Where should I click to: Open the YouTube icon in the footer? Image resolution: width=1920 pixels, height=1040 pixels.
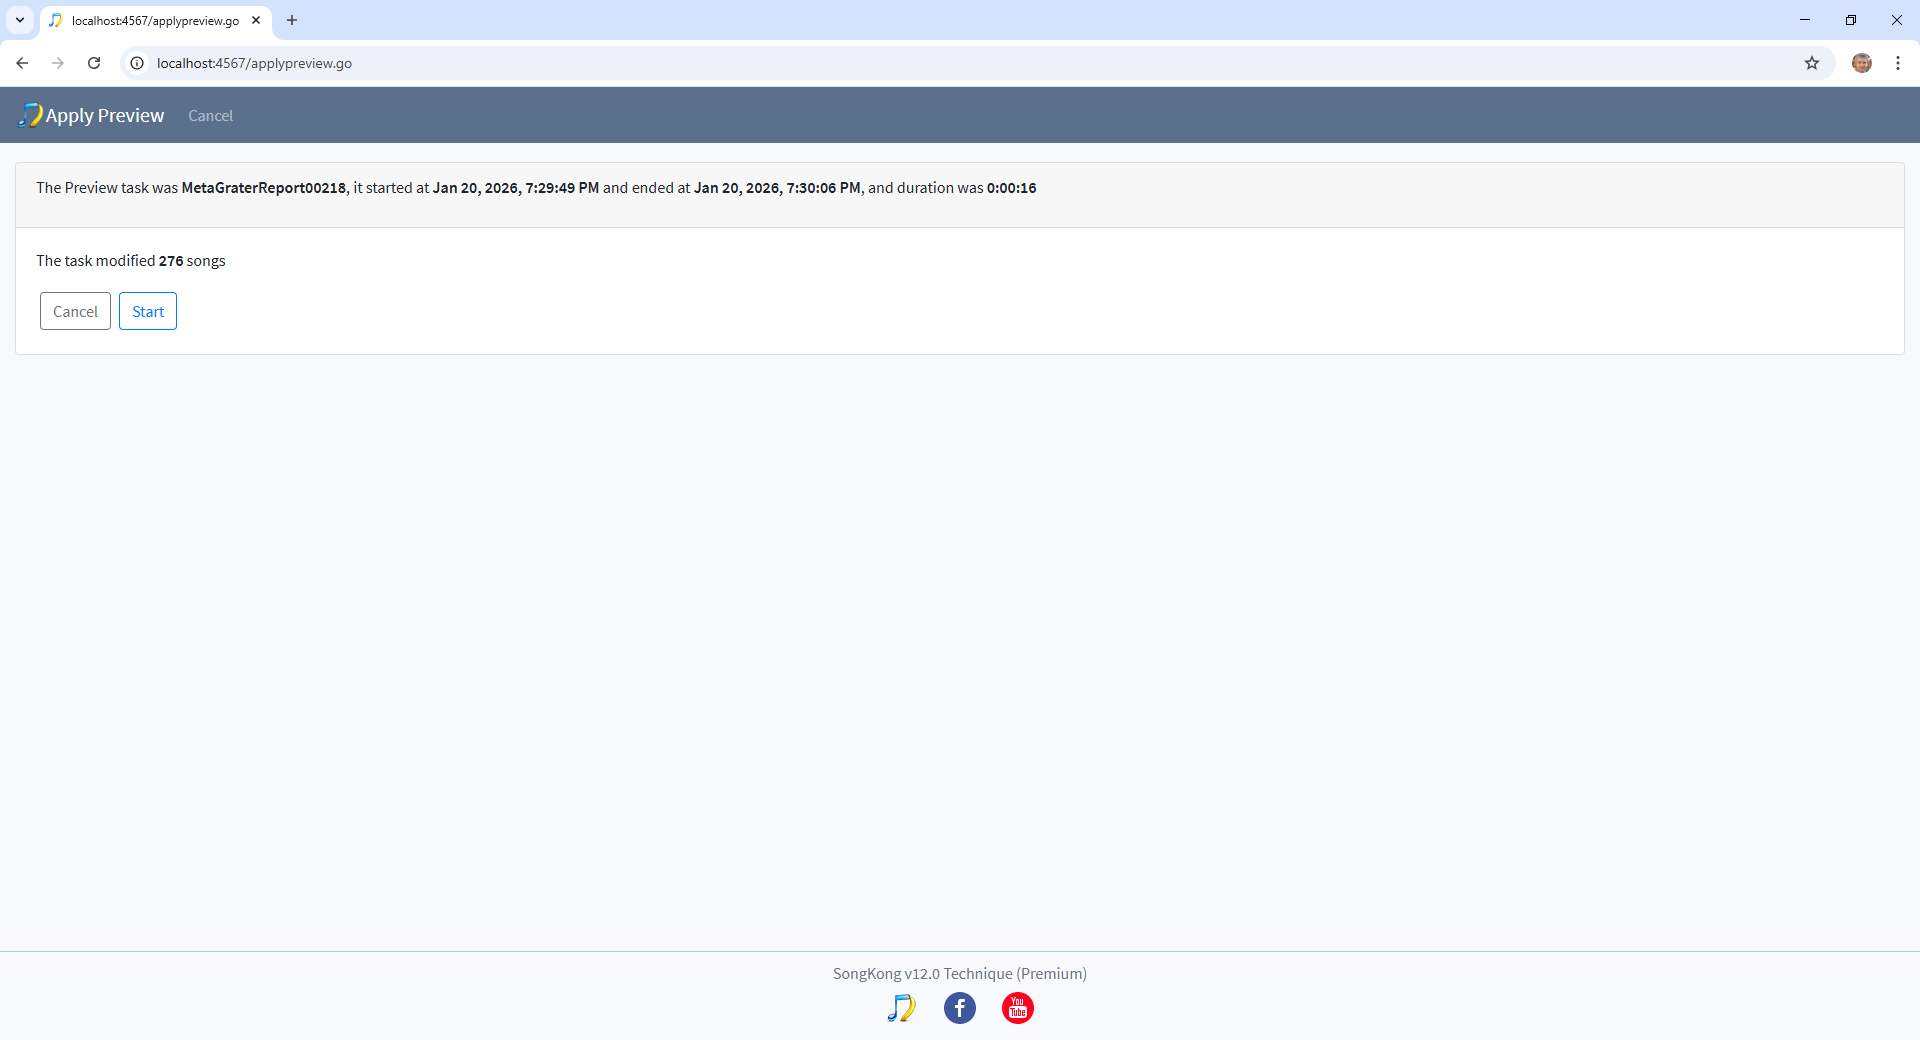1017,1008
